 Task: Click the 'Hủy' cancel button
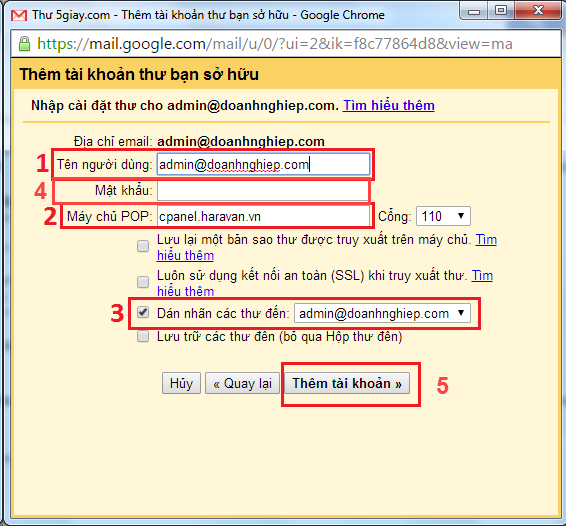pos(181,383)
